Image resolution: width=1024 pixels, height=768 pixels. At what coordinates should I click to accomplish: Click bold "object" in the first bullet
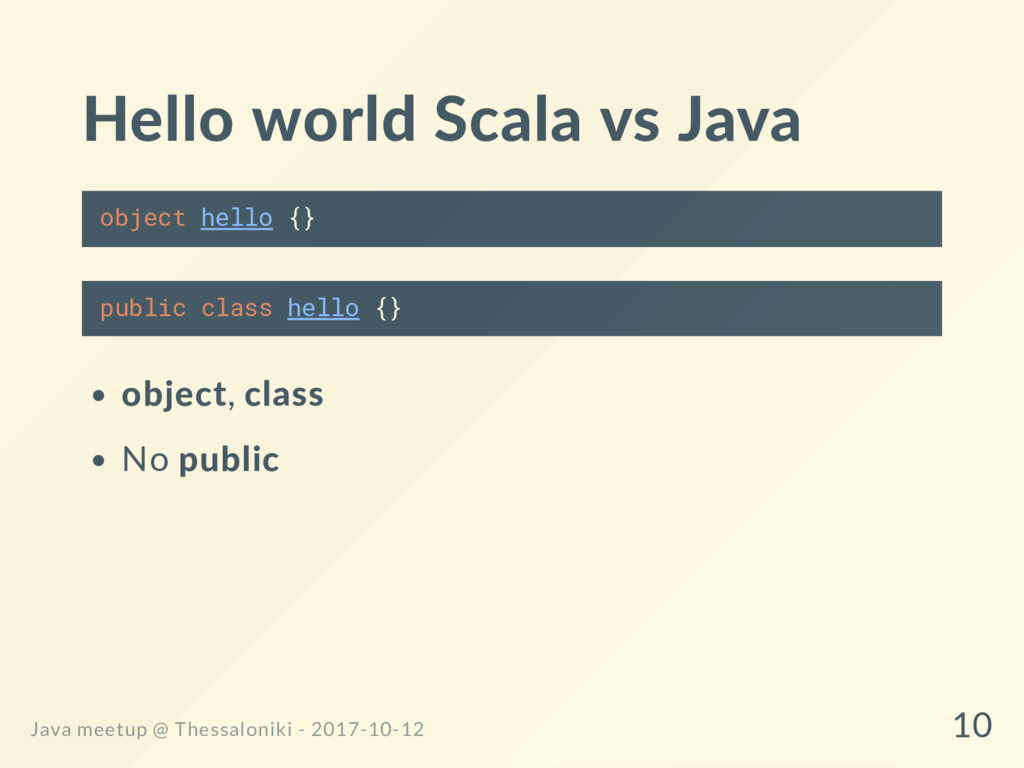pos(173,395)
